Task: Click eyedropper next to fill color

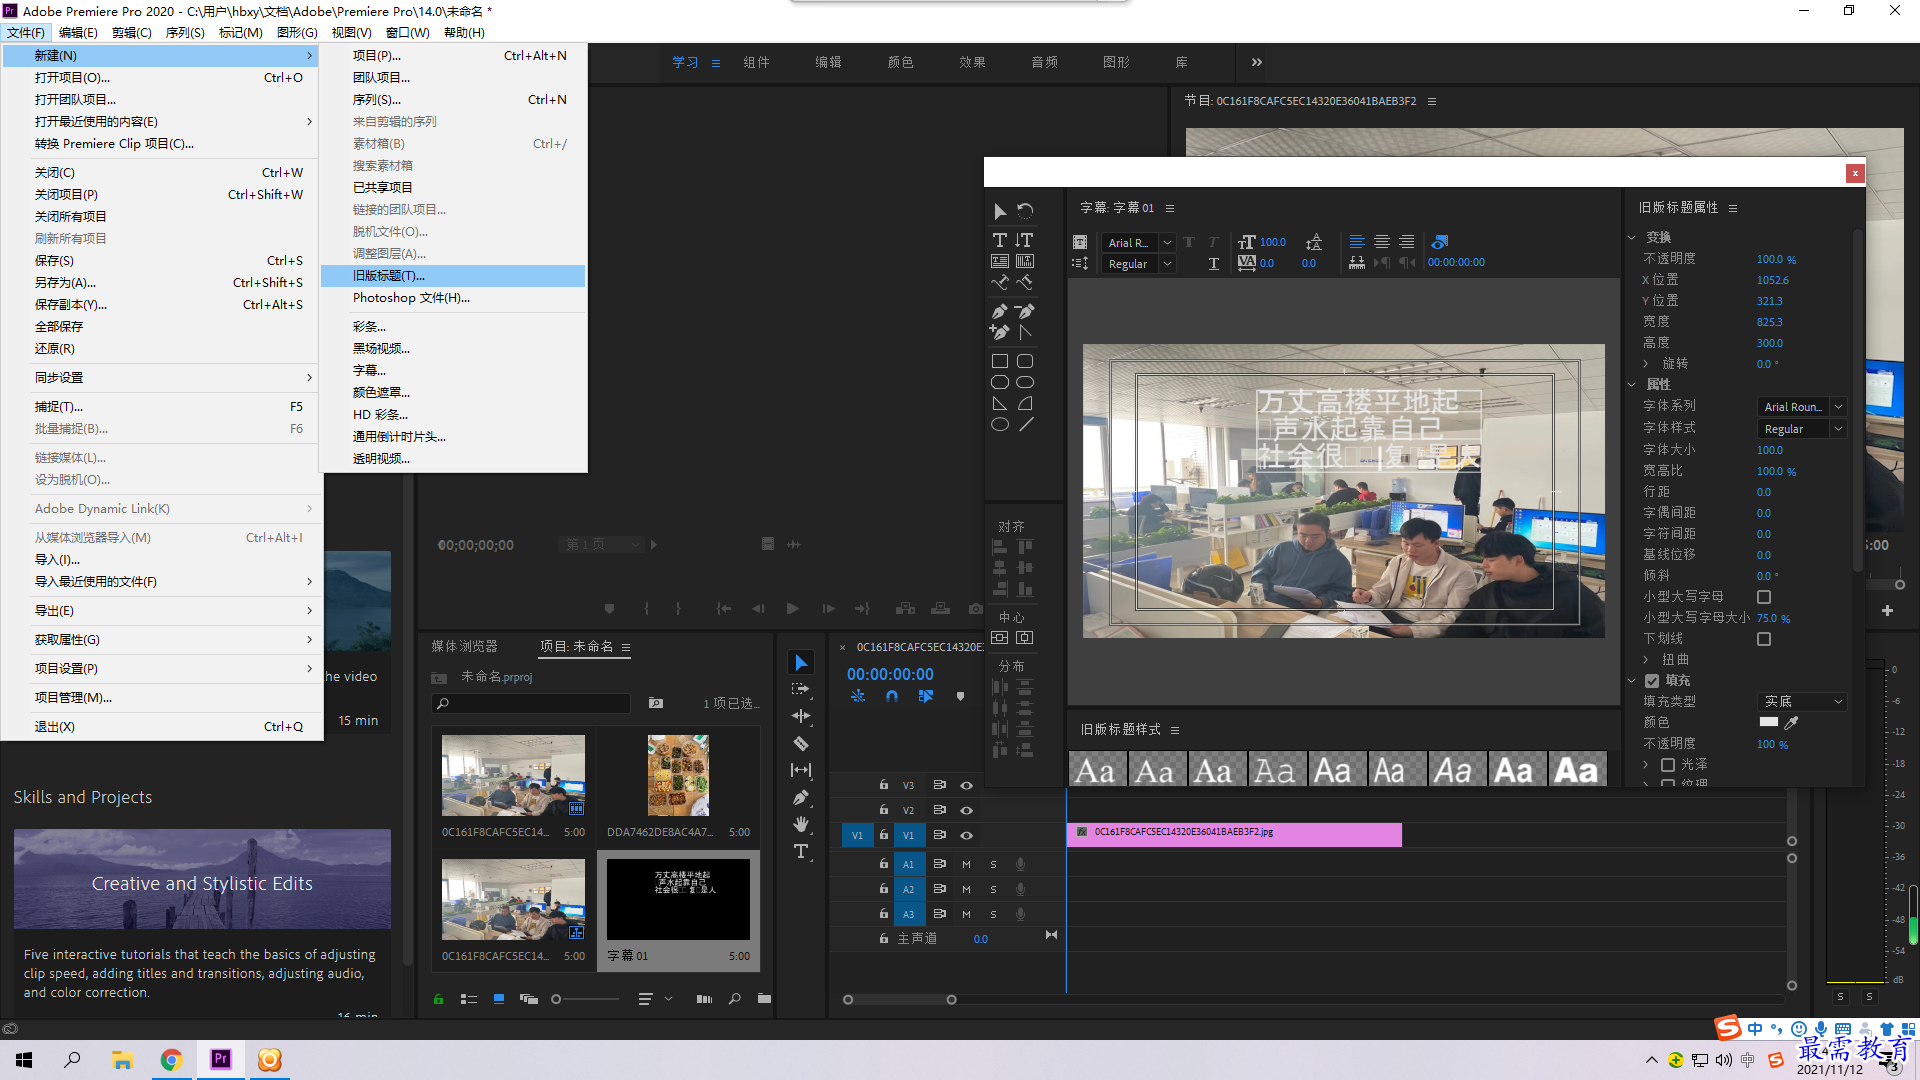Action: click(1792, 722)
